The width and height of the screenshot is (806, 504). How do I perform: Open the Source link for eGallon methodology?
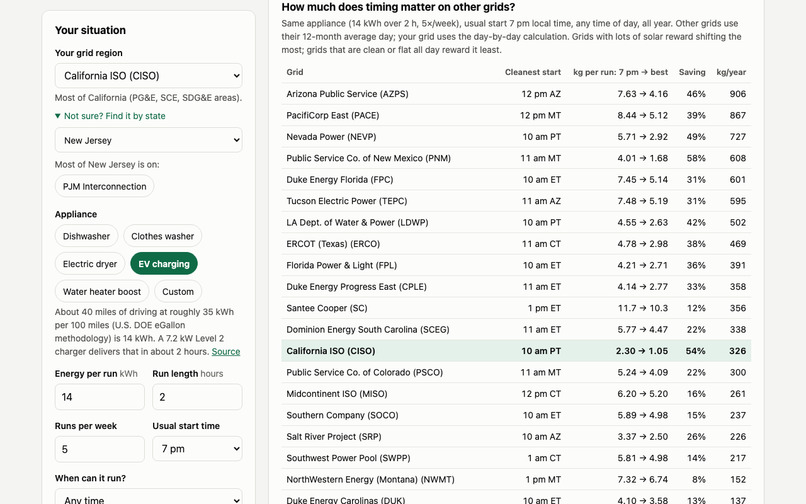tap(226, 352)
